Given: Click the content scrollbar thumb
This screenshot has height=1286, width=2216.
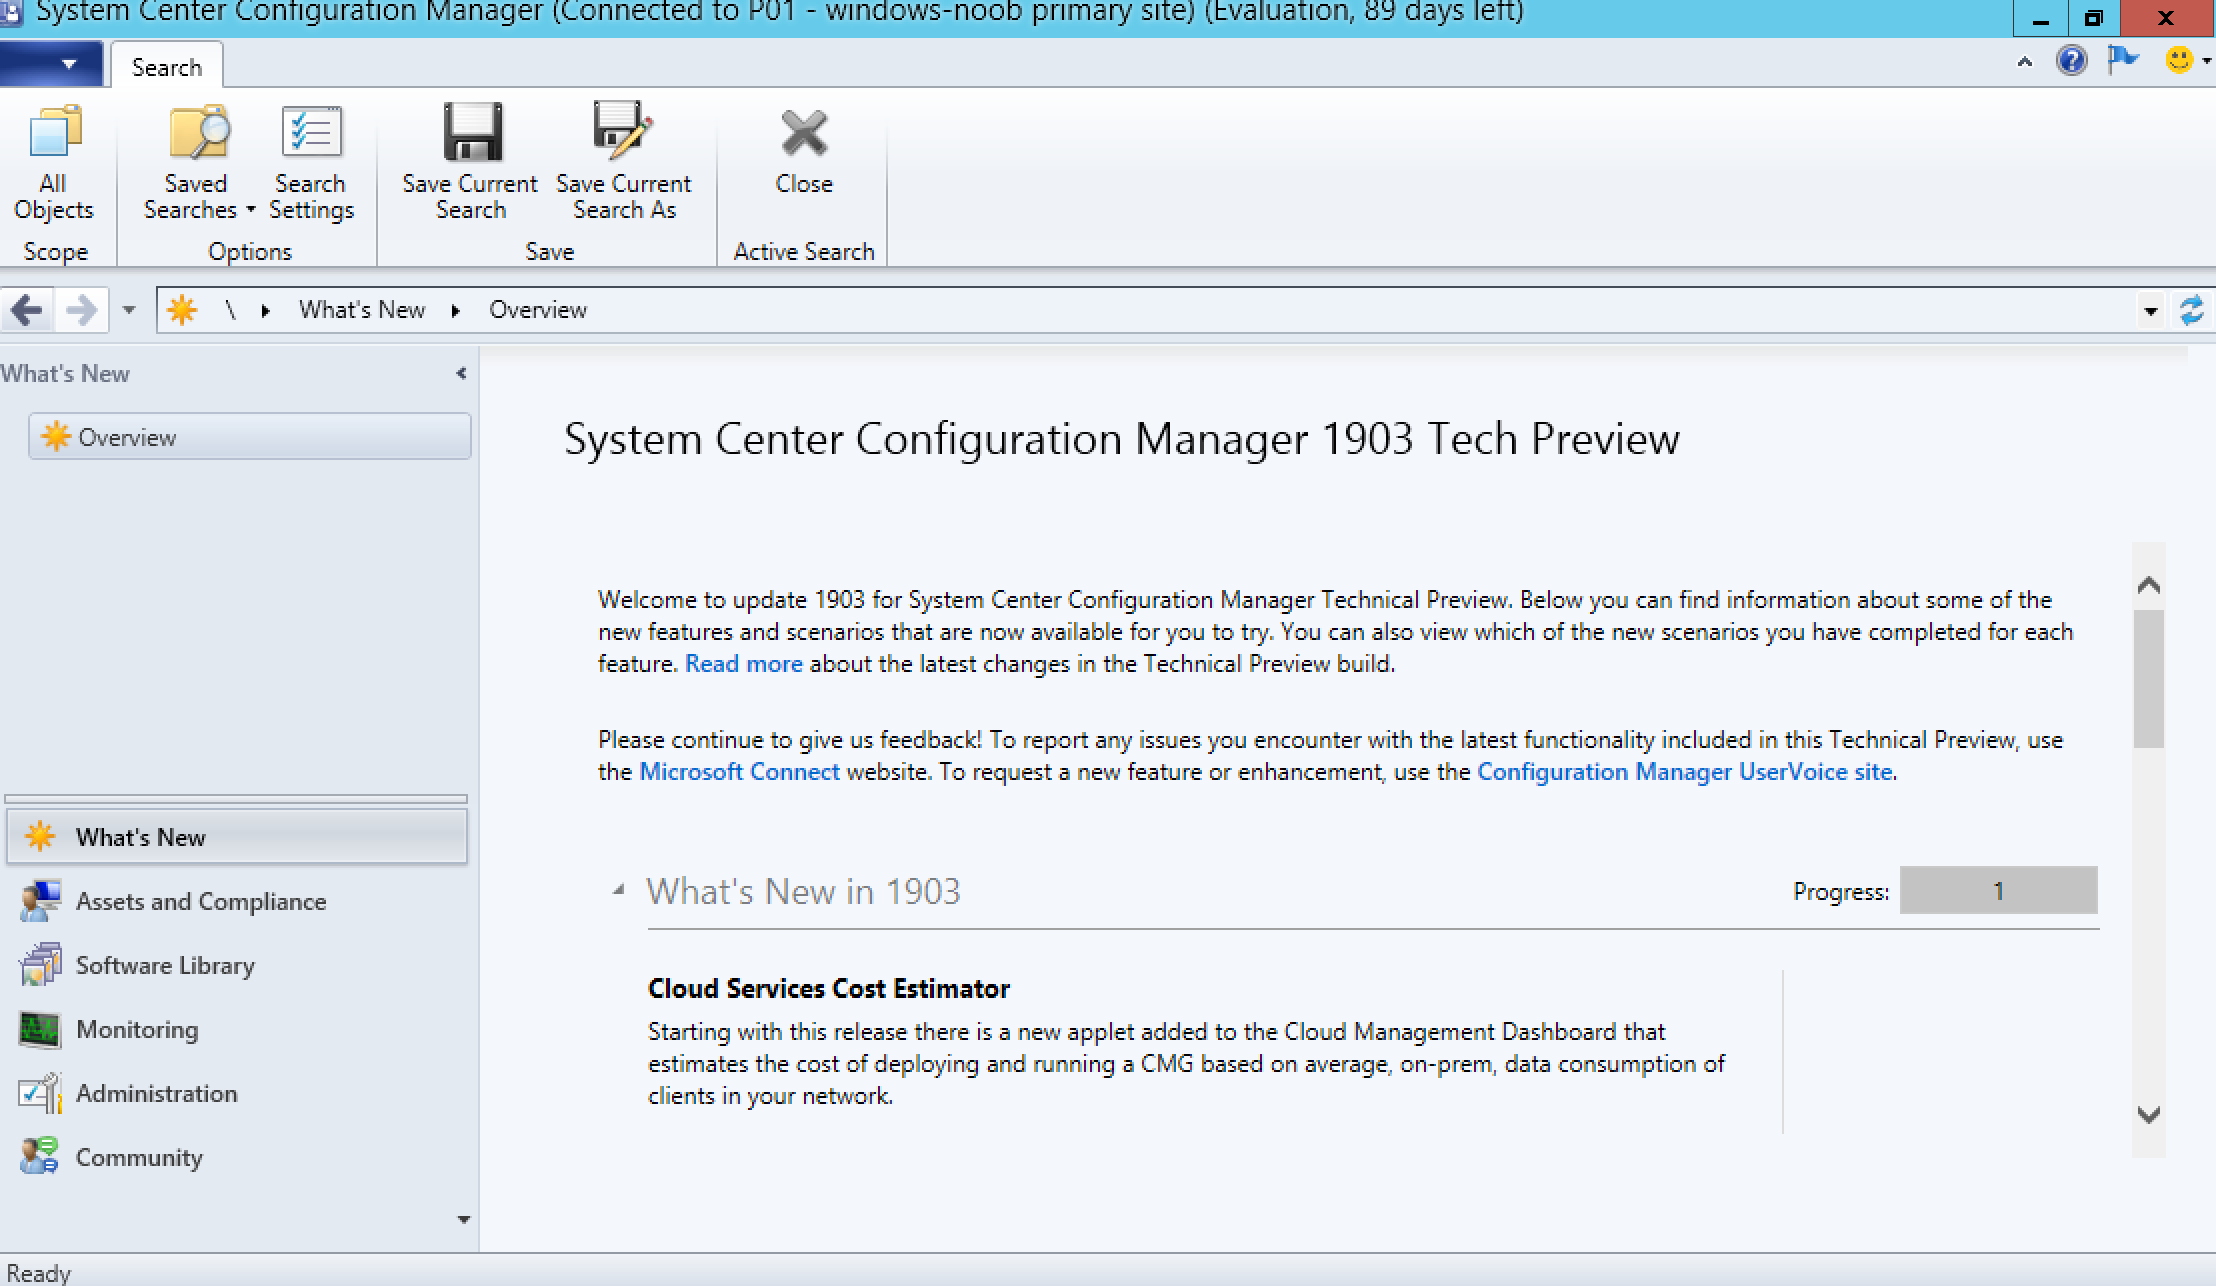Looking at the screenshot, I should pyautogui.click(x=2148, y=678).
